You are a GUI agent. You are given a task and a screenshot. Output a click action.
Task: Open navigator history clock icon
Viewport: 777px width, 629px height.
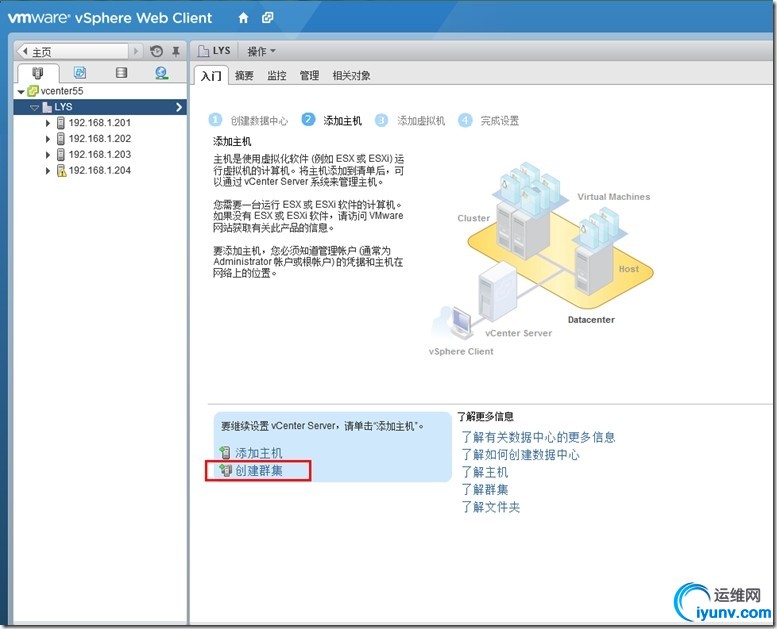click(x=157, y=51)
